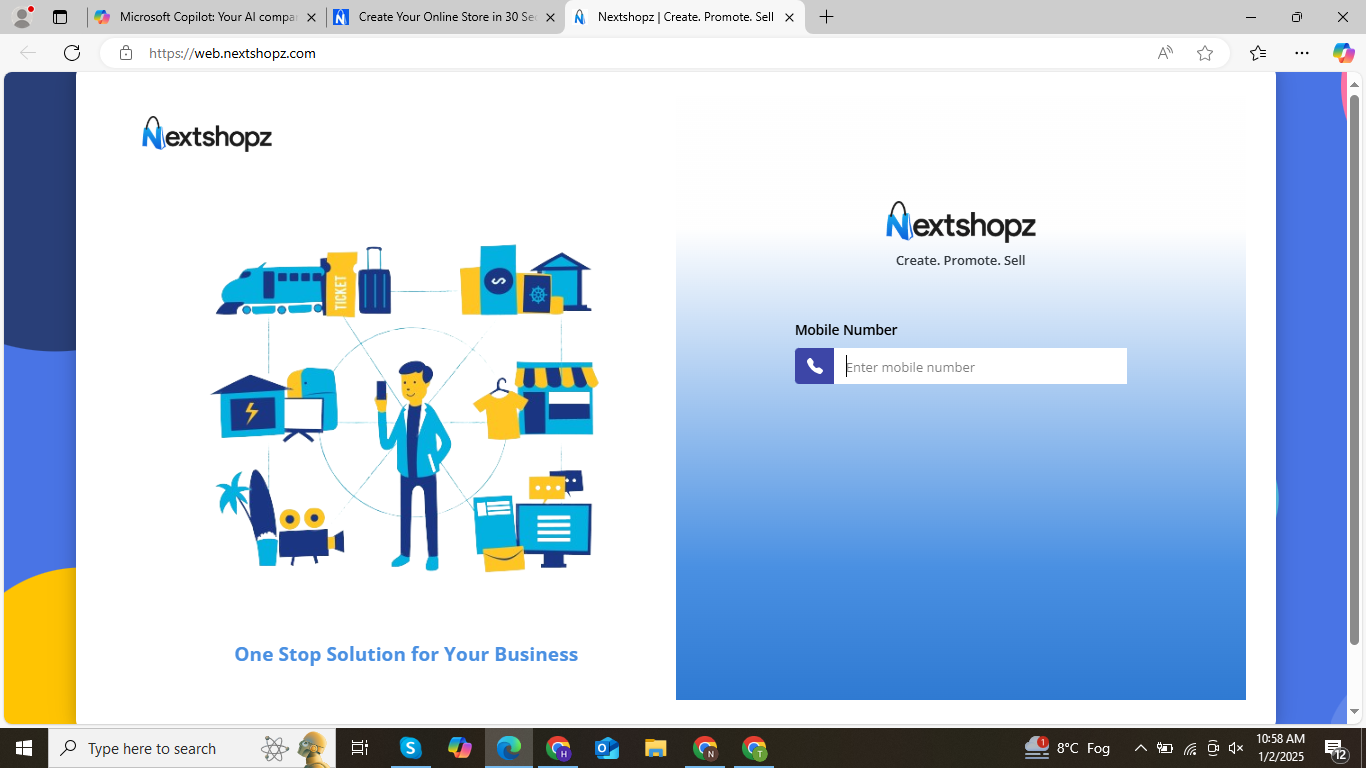Select the Nextshopz Create Promote Sell tab
This screenshot has height=768, width=1366.
pos(685,17)
